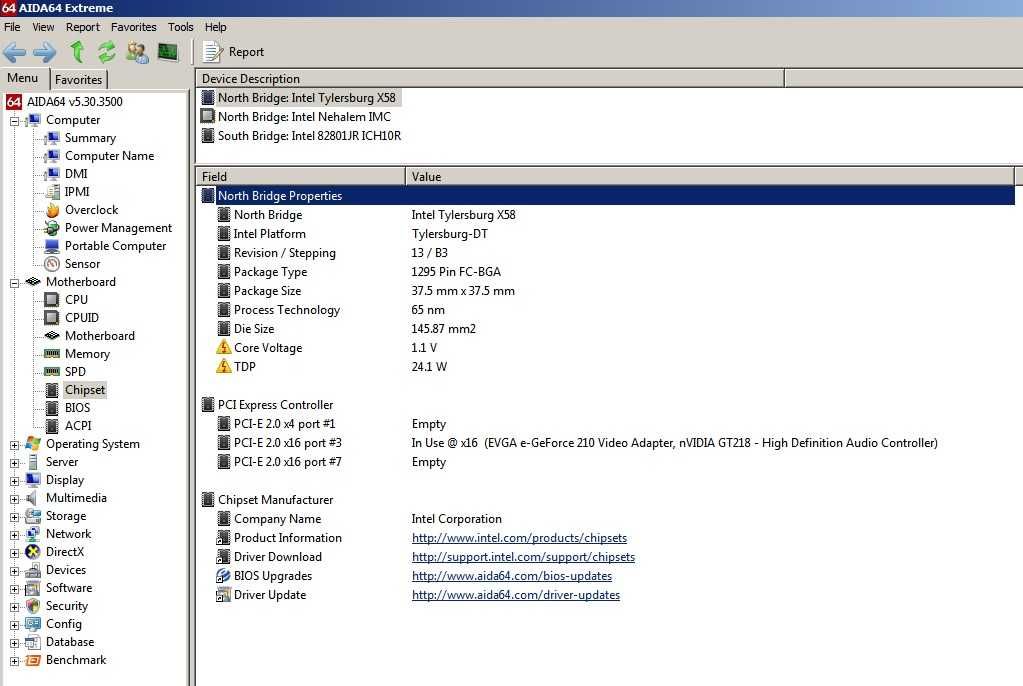
Task: Open the Tools menu
Action: coord(181,27)
